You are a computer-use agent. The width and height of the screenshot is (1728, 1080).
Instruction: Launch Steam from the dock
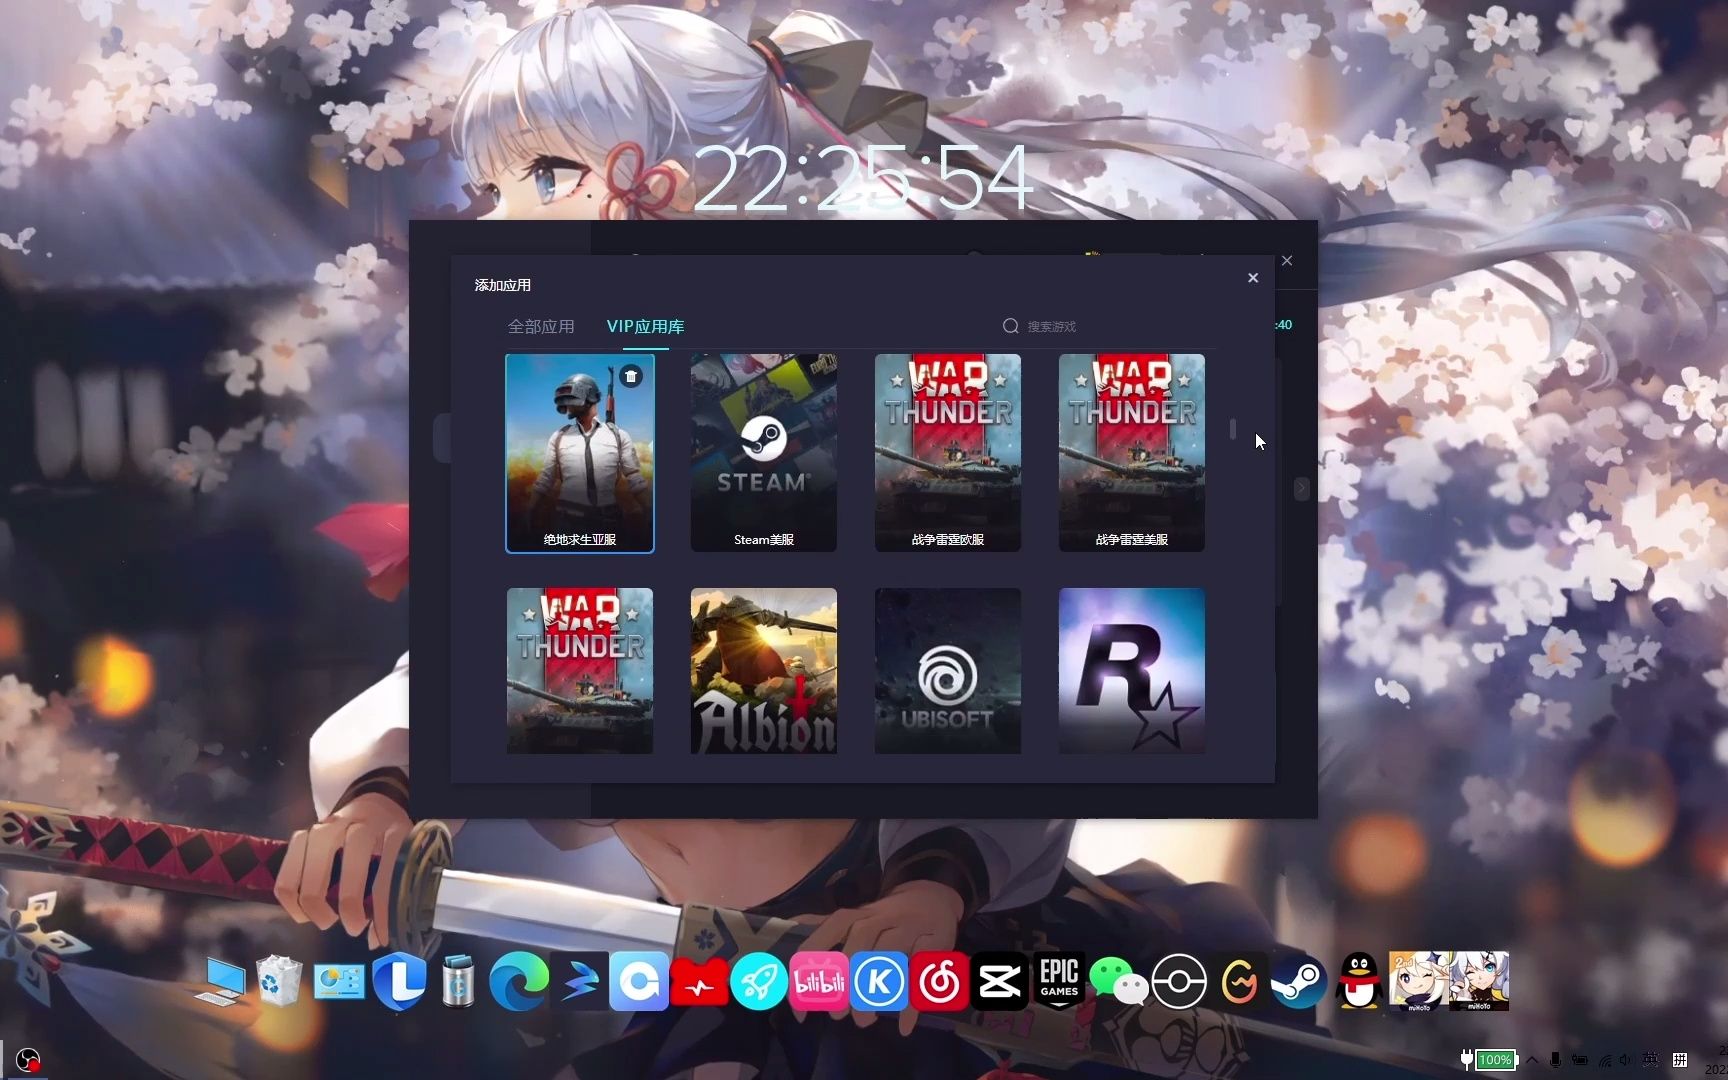[x=1299, y=981]
